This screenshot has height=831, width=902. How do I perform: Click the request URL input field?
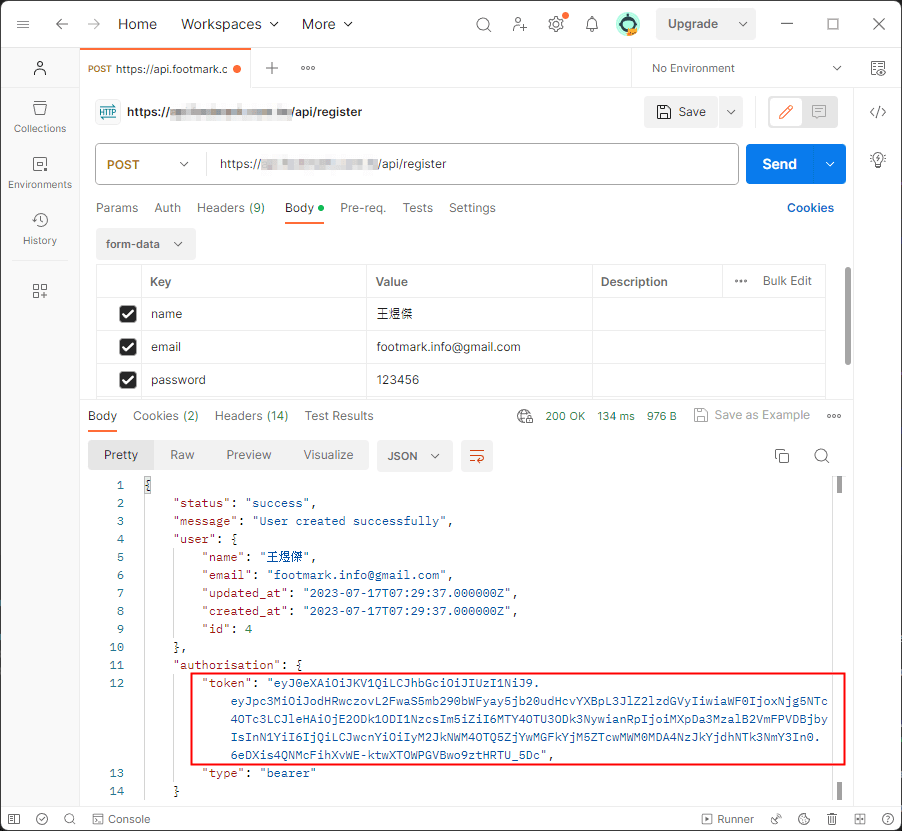coord(450,163)
